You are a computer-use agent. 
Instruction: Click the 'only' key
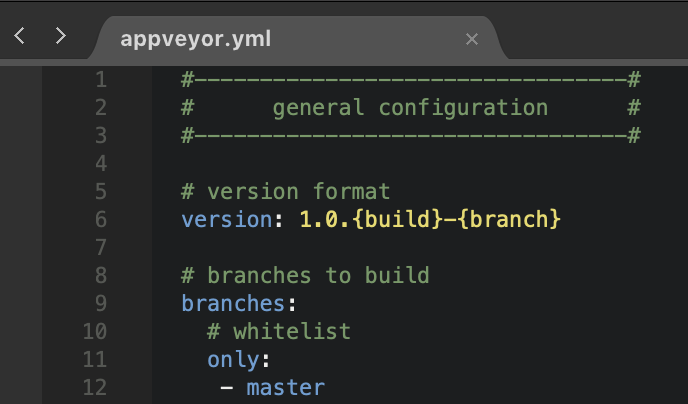tap(233, 361)
